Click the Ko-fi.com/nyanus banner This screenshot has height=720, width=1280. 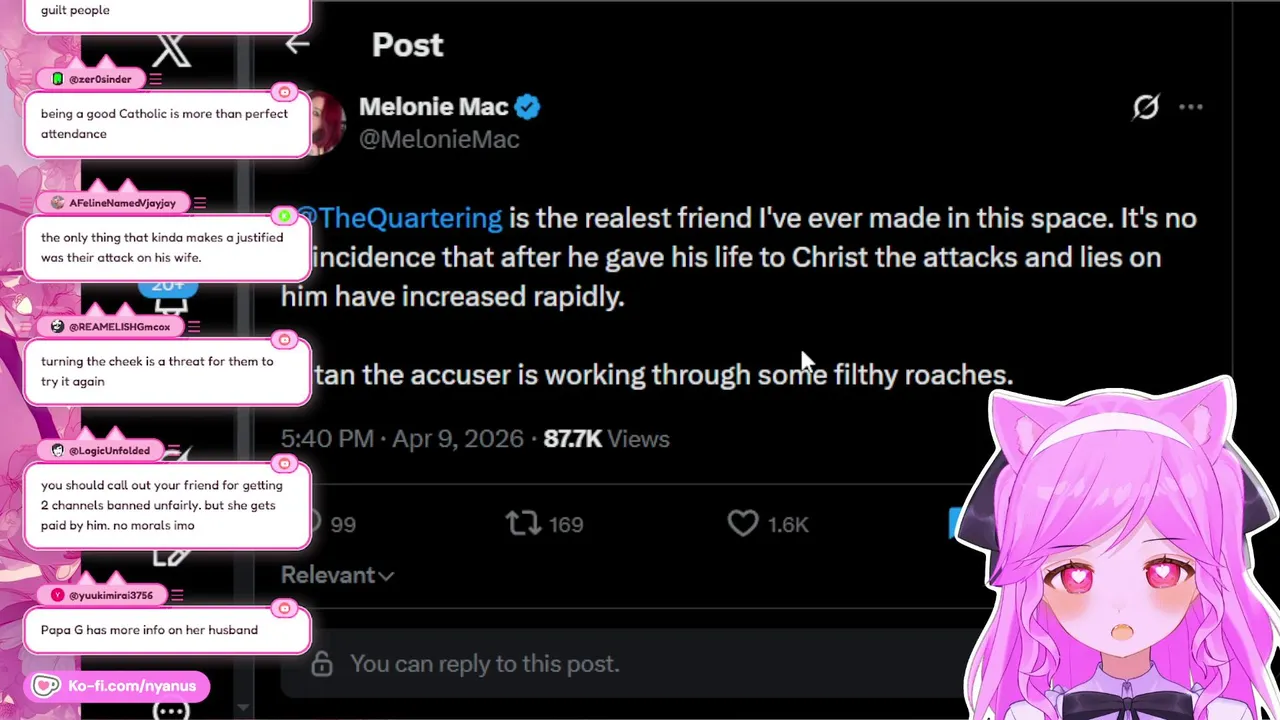click(x=118, y=686)
